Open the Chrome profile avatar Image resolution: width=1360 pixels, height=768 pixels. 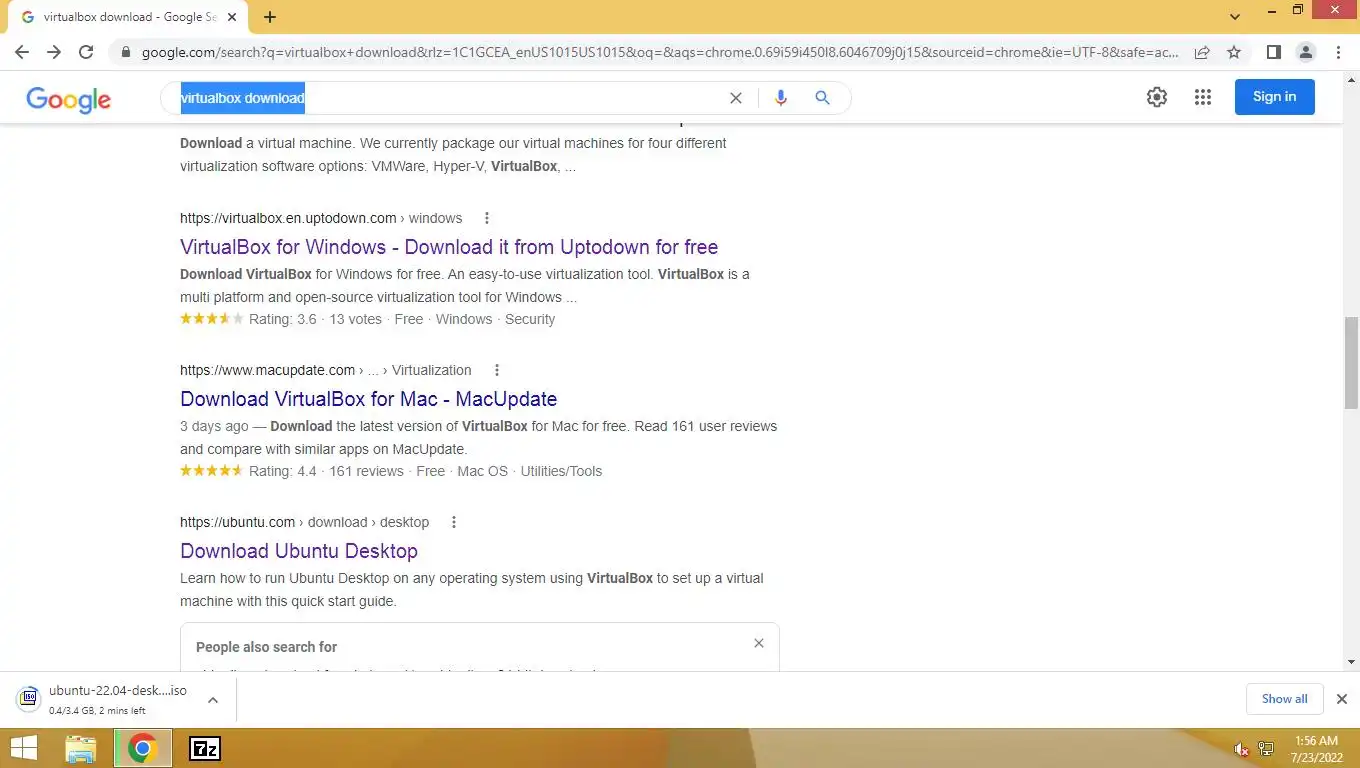(1305, 52)
